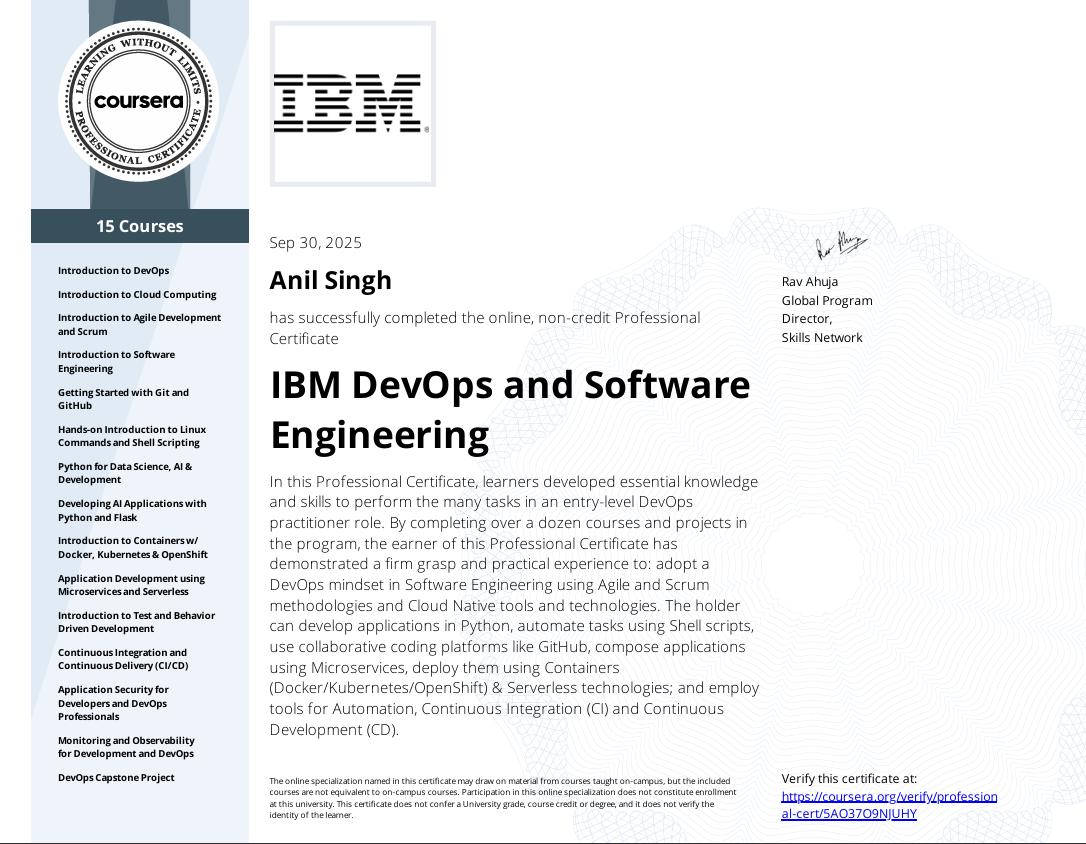Screen dimensions: 1086x844
Task: Click the '15 Courses' header bar
Action: pos(139,225)
